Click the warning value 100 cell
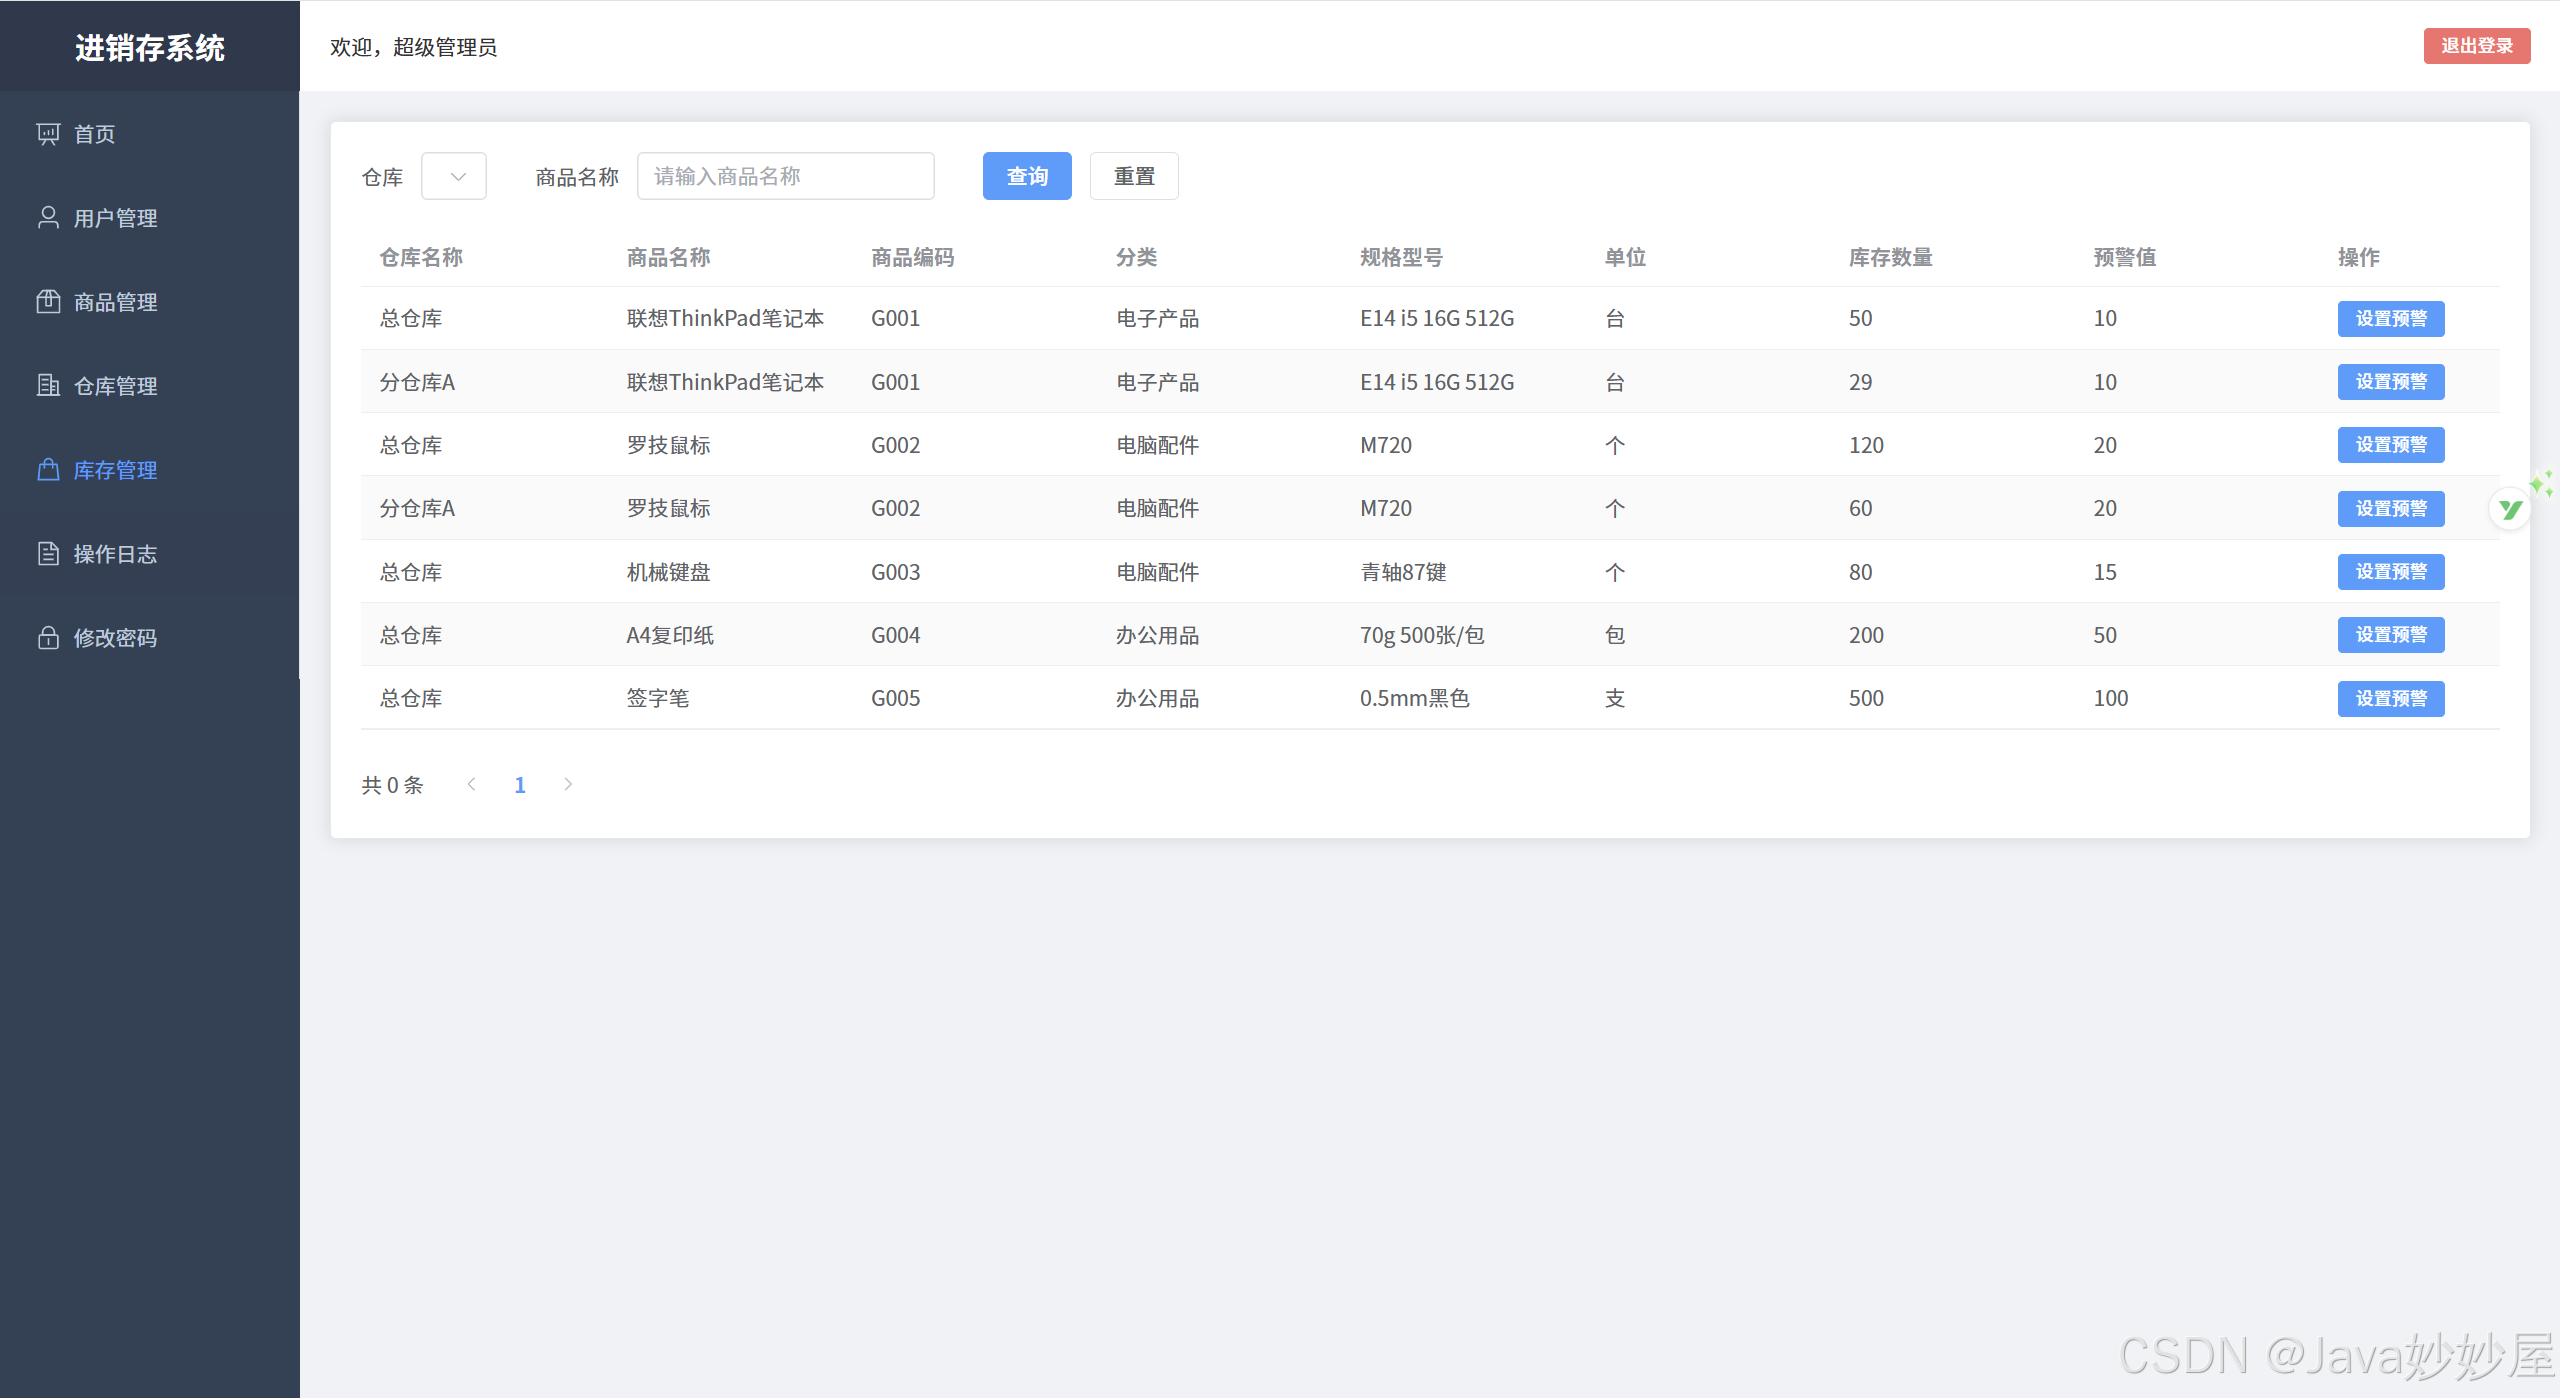Viewport: 2560px width, 1398px height. 2111,698
